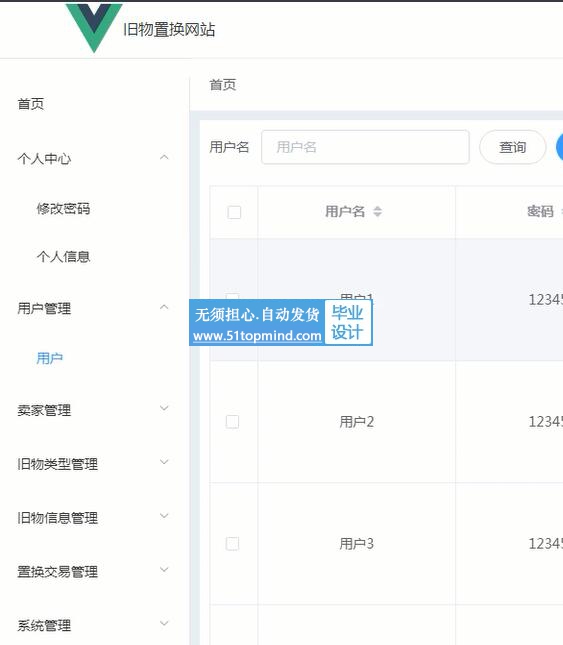Open 修改密码 submenu item
The width and height of the screenshot is (563, 645).
coord(63,209)
